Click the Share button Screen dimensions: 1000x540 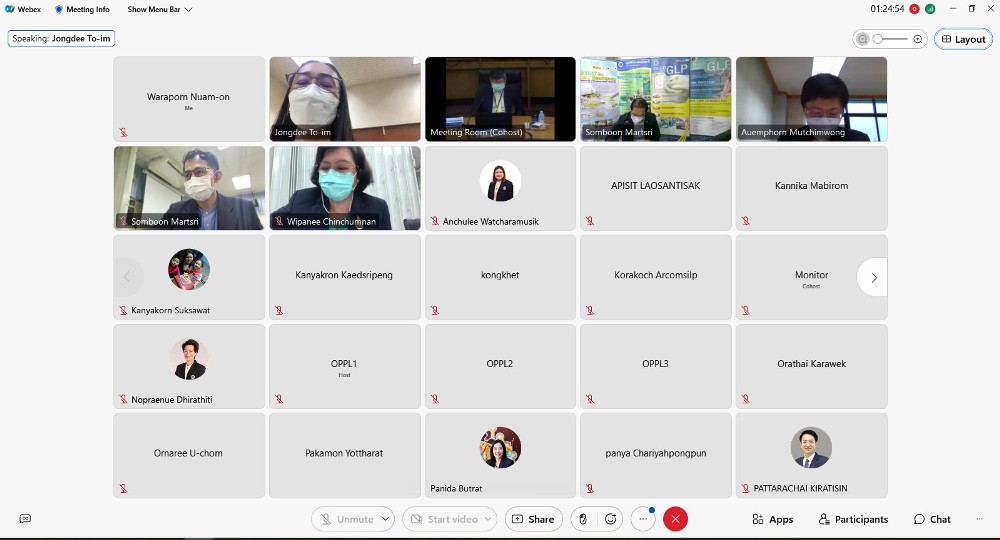tap(533, 519)
